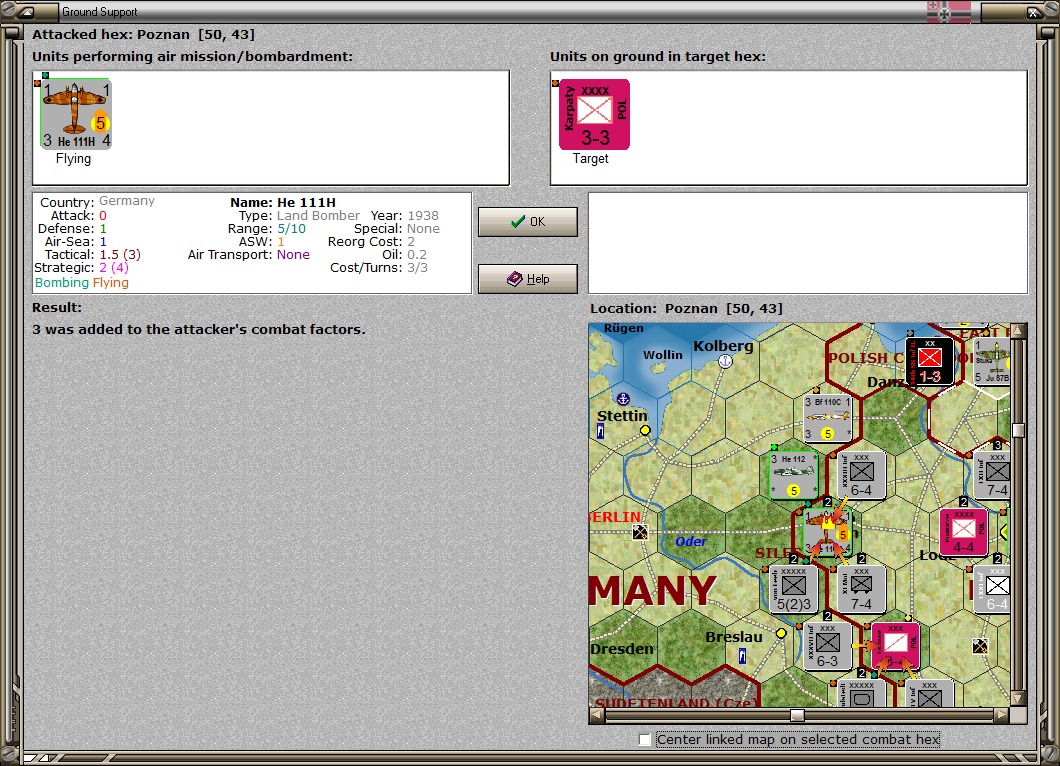Click the Breslau yellow city marker
This screenshot has width=1060, height=766.
coord(781,633)
